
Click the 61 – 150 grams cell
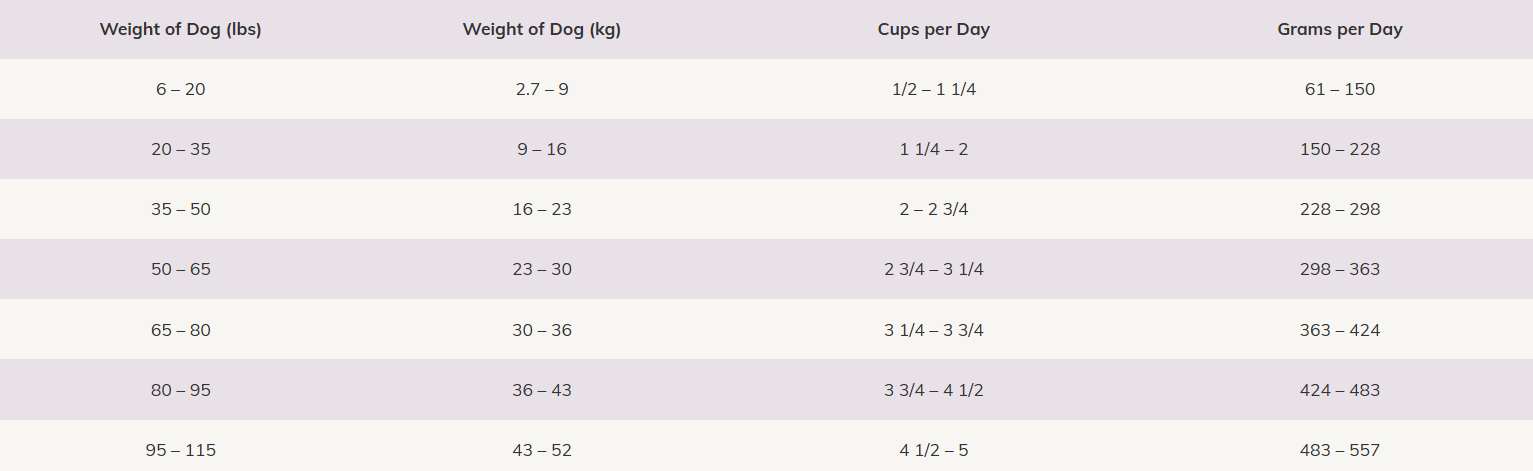coord(1339,89)
